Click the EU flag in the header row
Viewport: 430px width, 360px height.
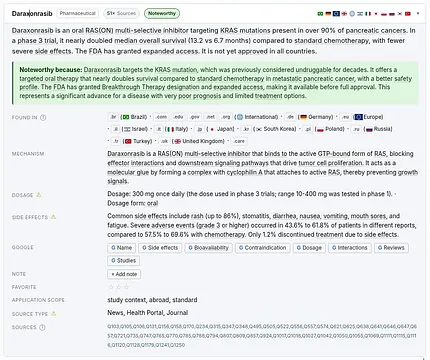[x=336, y=14]
